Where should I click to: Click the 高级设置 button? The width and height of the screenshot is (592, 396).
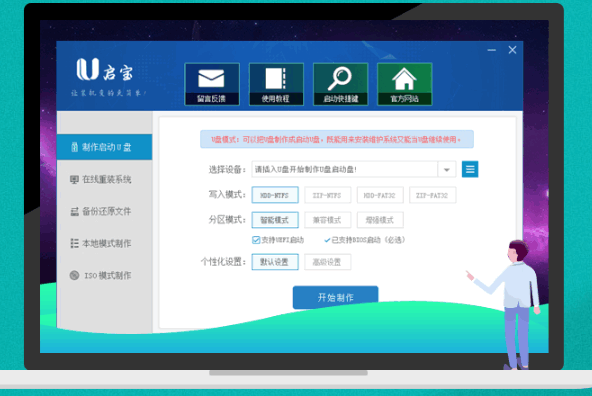pyautogui.click(x=327, y=262)
